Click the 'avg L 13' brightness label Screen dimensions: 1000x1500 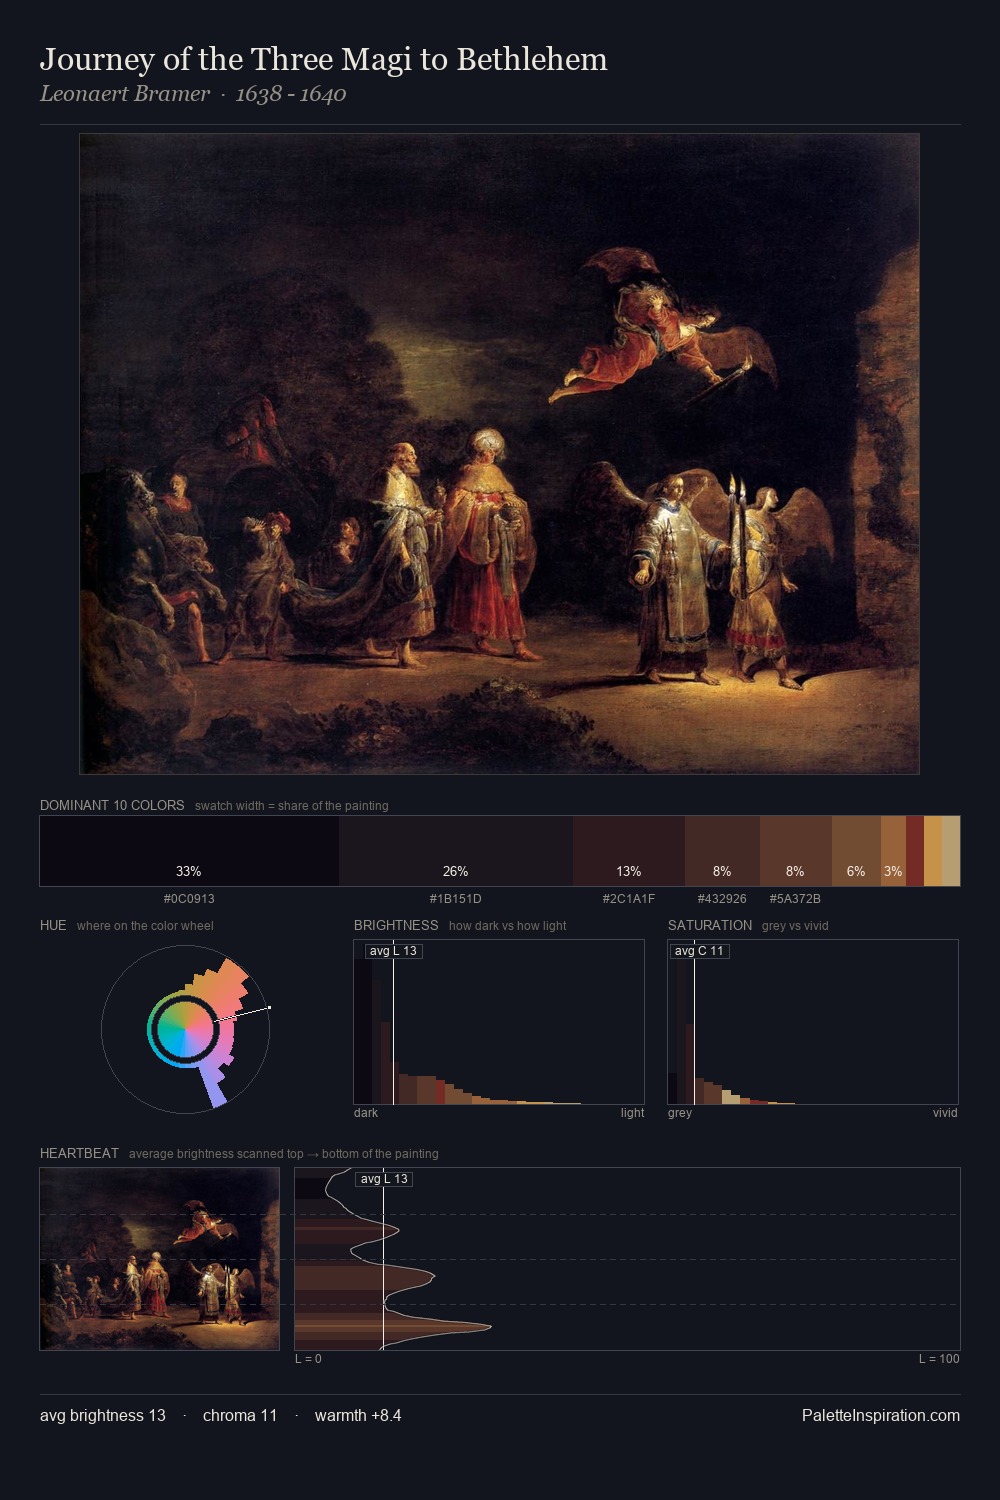coord(393,951)
